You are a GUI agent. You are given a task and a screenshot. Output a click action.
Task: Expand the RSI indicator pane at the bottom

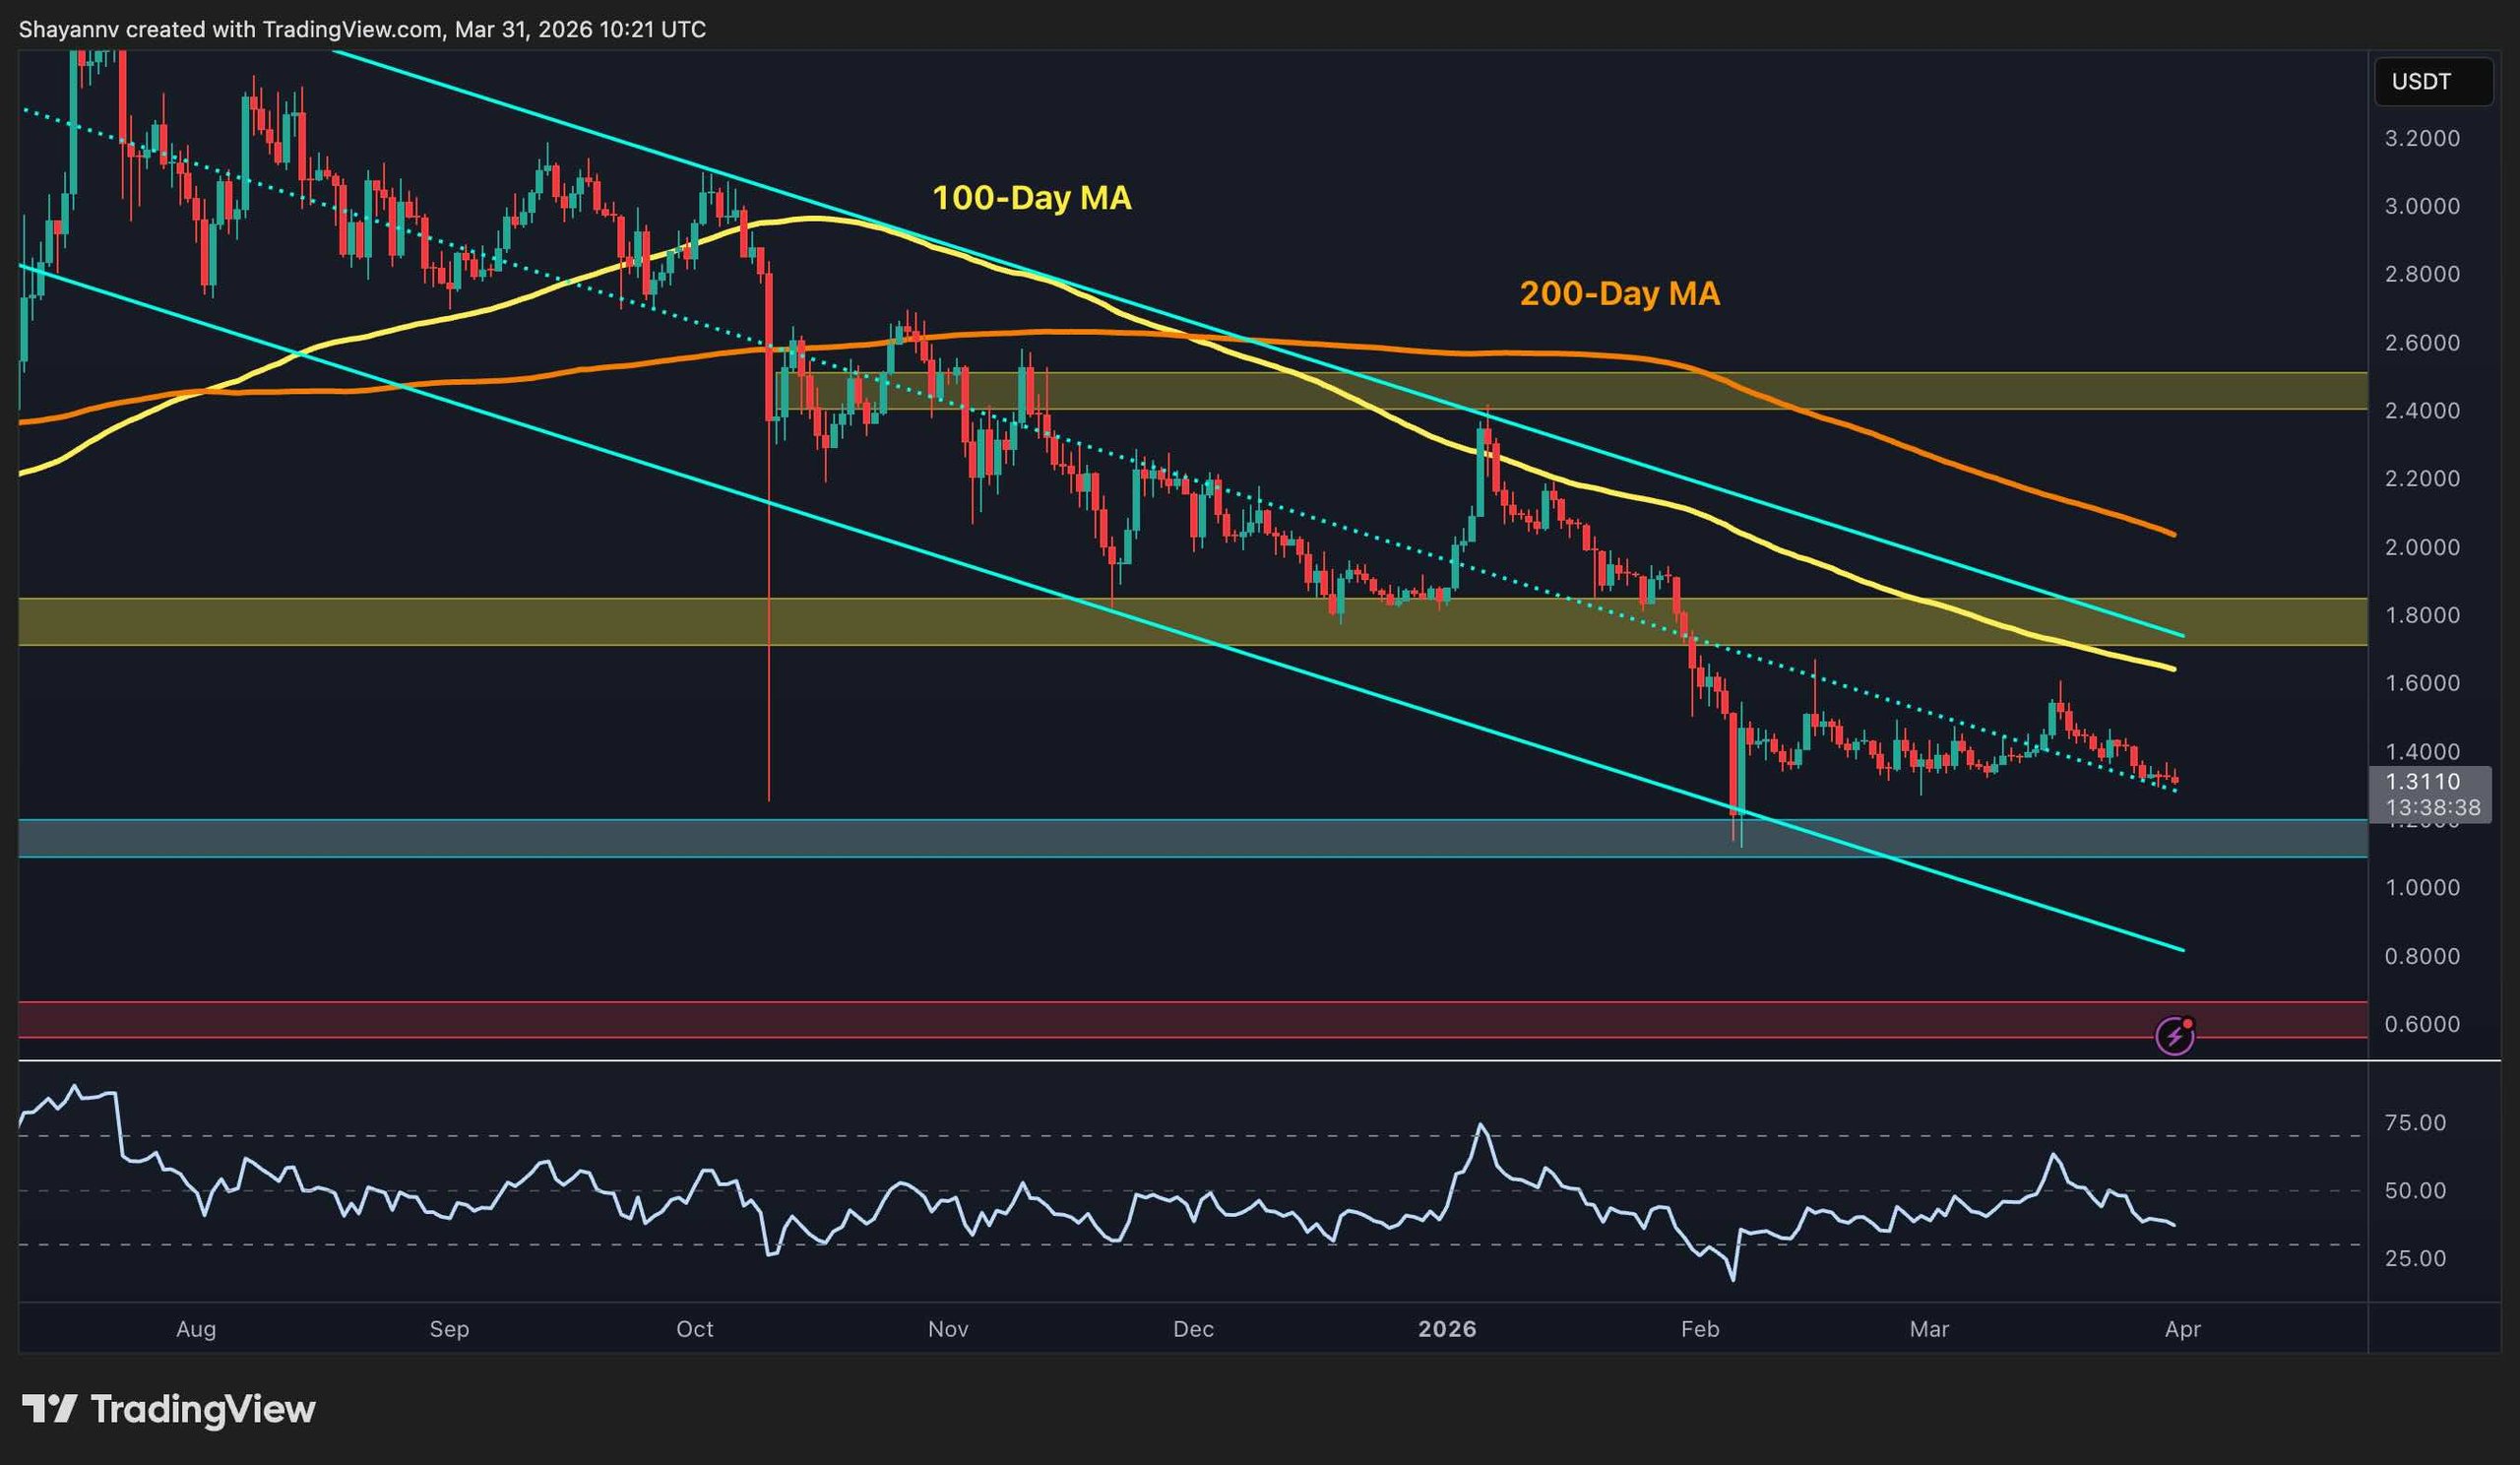tap(1200, 1190)
